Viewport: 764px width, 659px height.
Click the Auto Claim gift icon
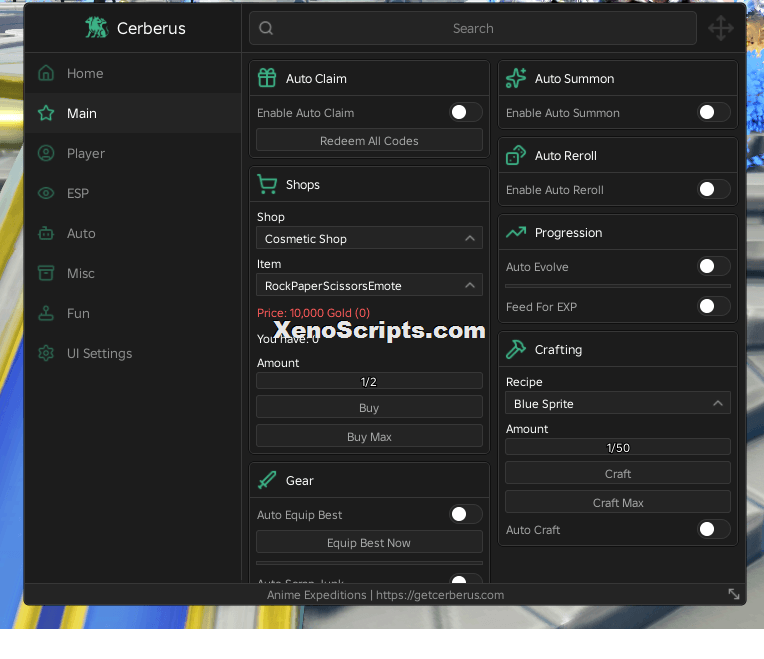(x=267, y=78)
